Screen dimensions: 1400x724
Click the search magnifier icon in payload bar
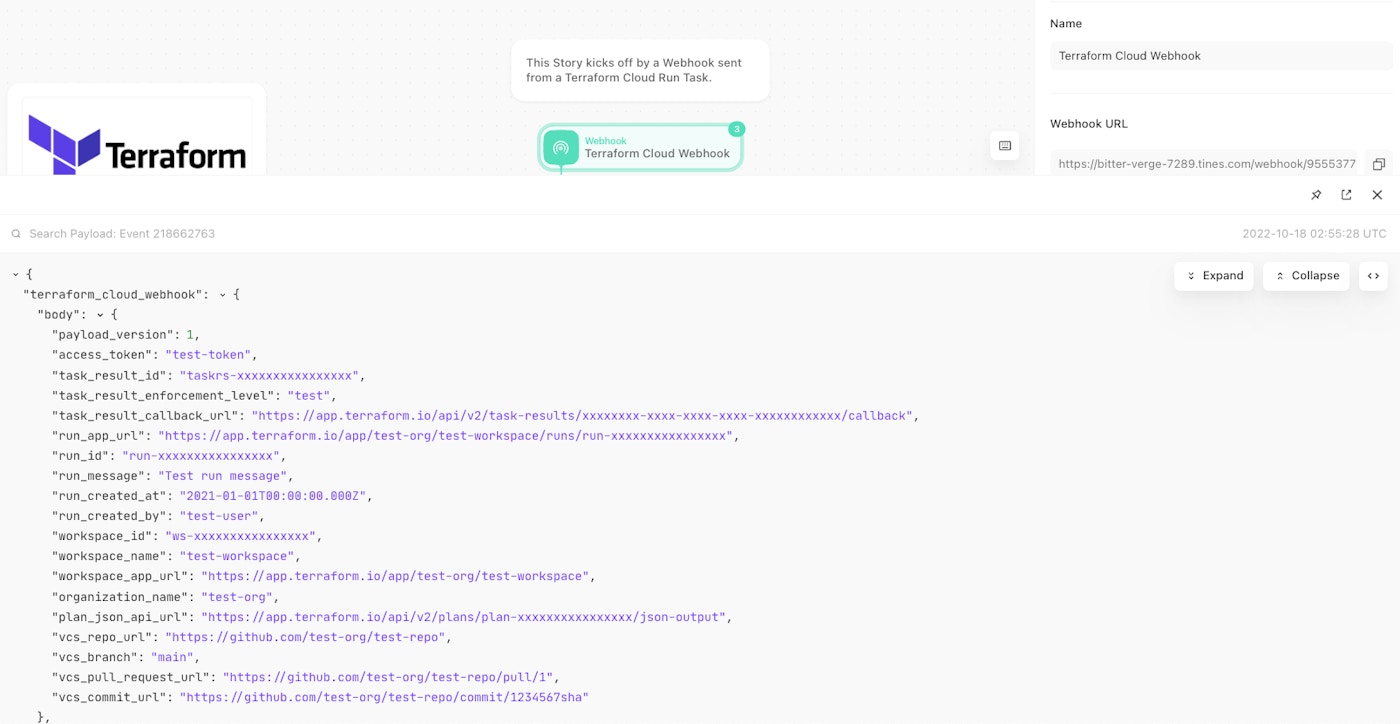[16, 234]
